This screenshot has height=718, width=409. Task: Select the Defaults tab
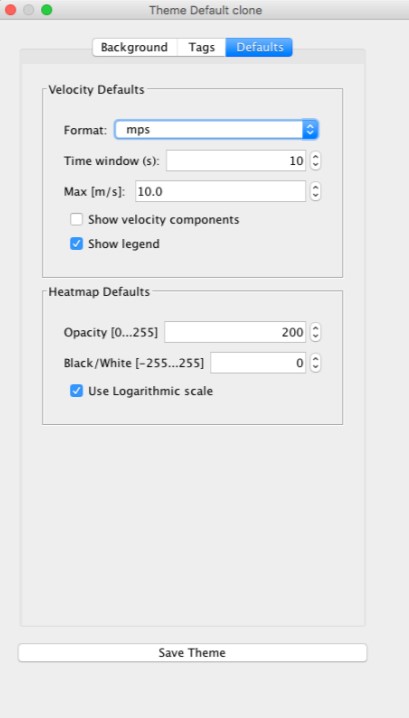pyautogui.click(x=259, y=47)
